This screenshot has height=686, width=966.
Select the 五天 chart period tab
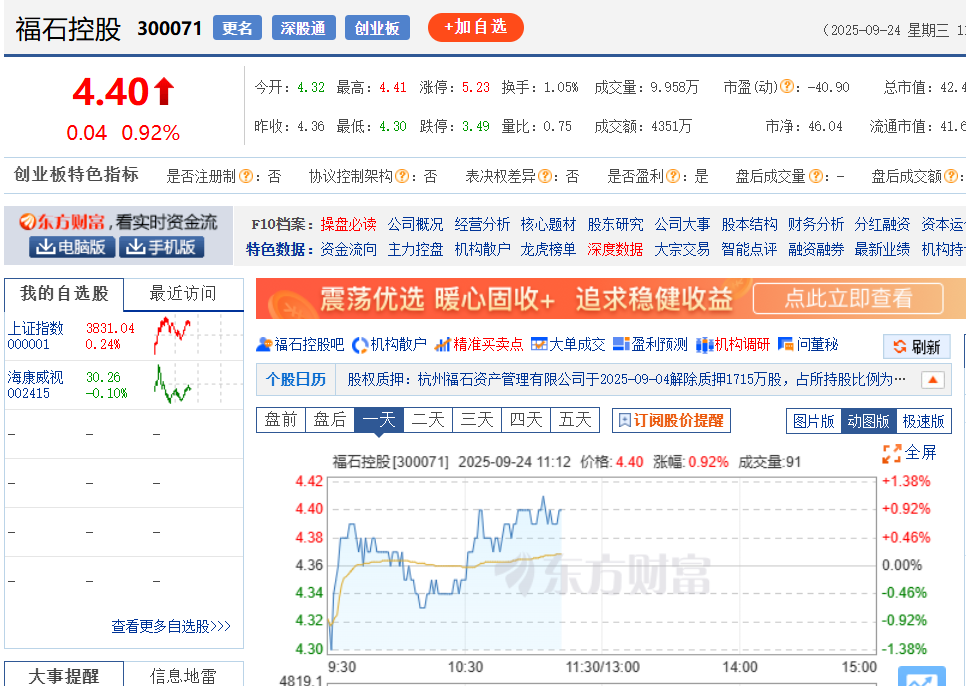tap(575, 420)
